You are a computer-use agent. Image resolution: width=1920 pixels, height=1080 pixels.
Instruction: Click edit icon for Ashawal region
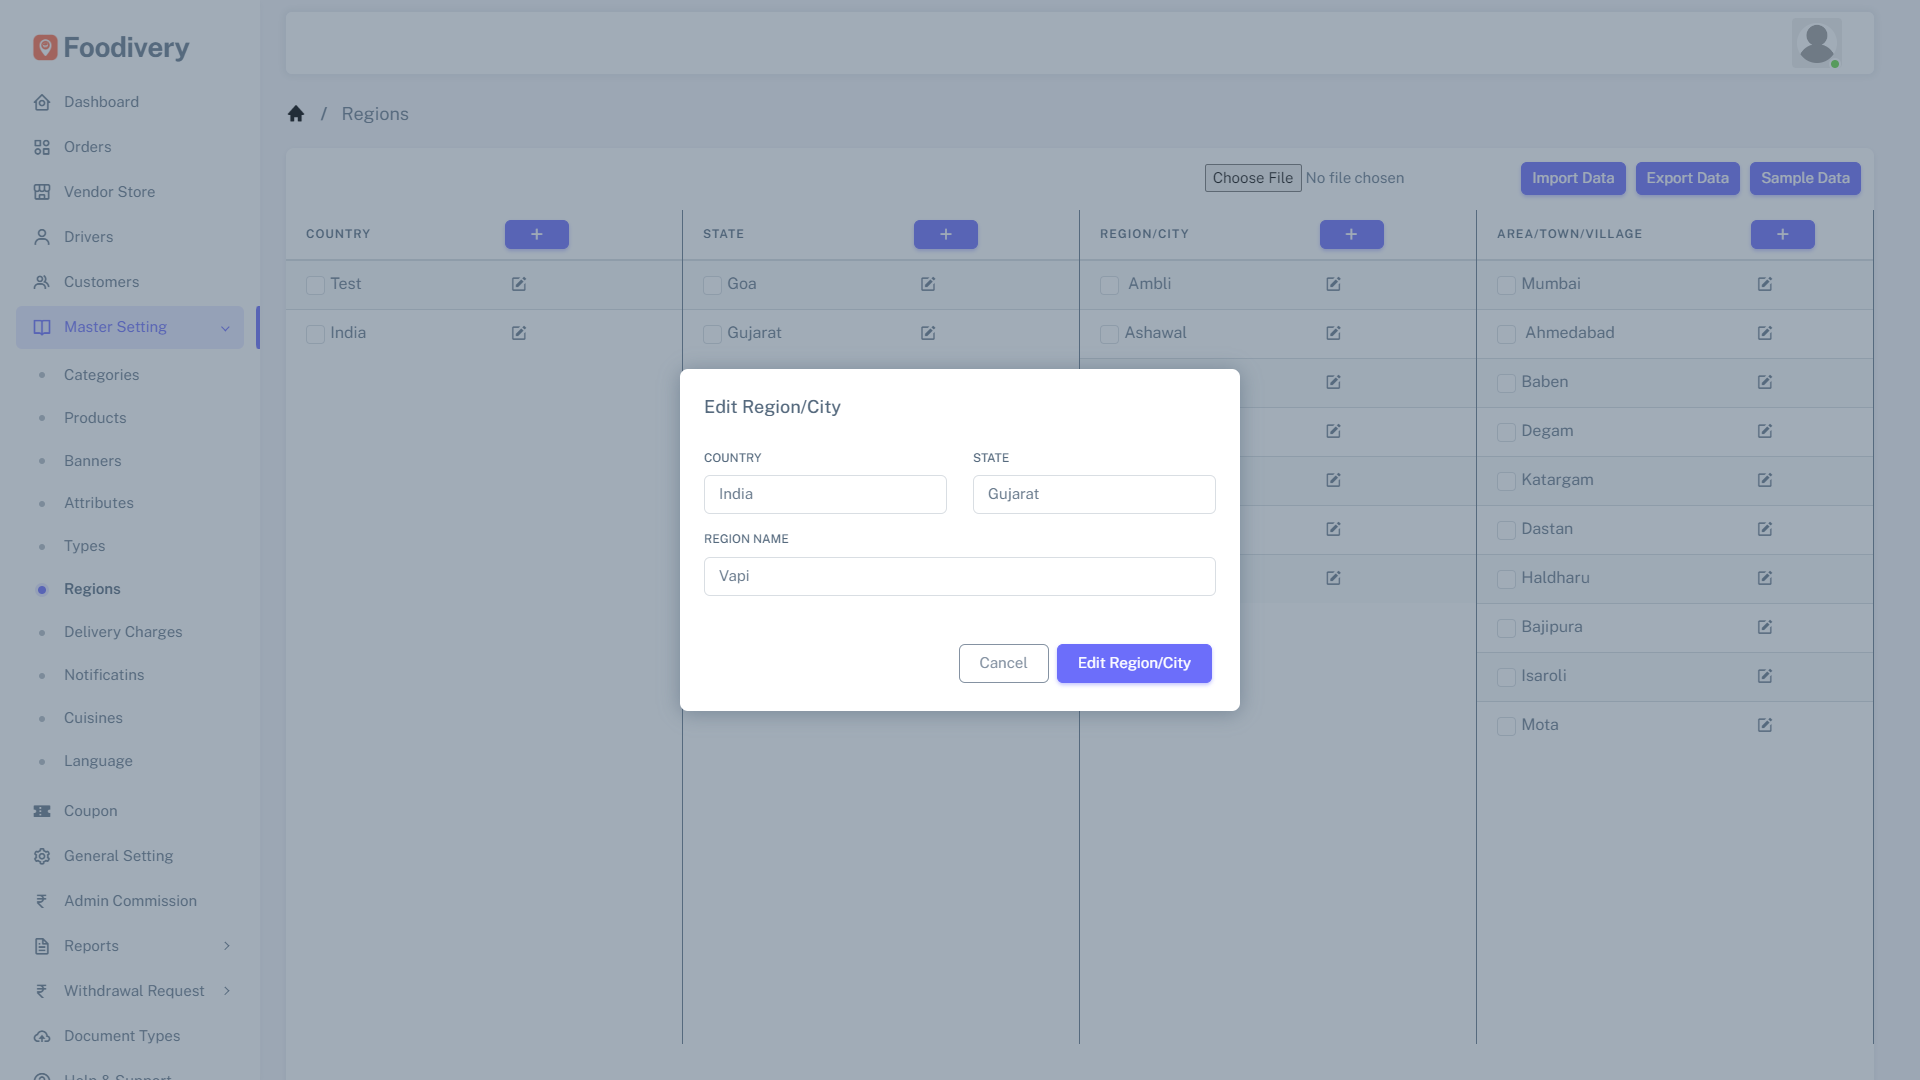coord(1333,333)
